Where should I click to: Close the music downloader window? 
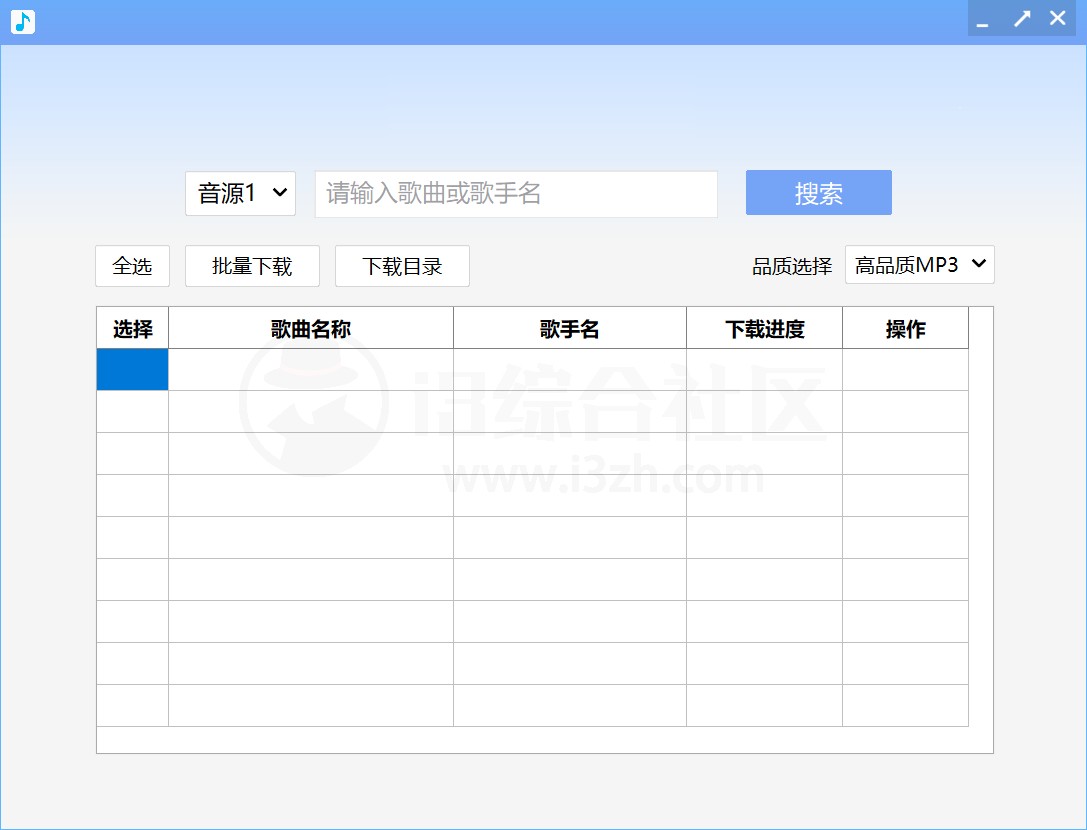pos(1057,19)
